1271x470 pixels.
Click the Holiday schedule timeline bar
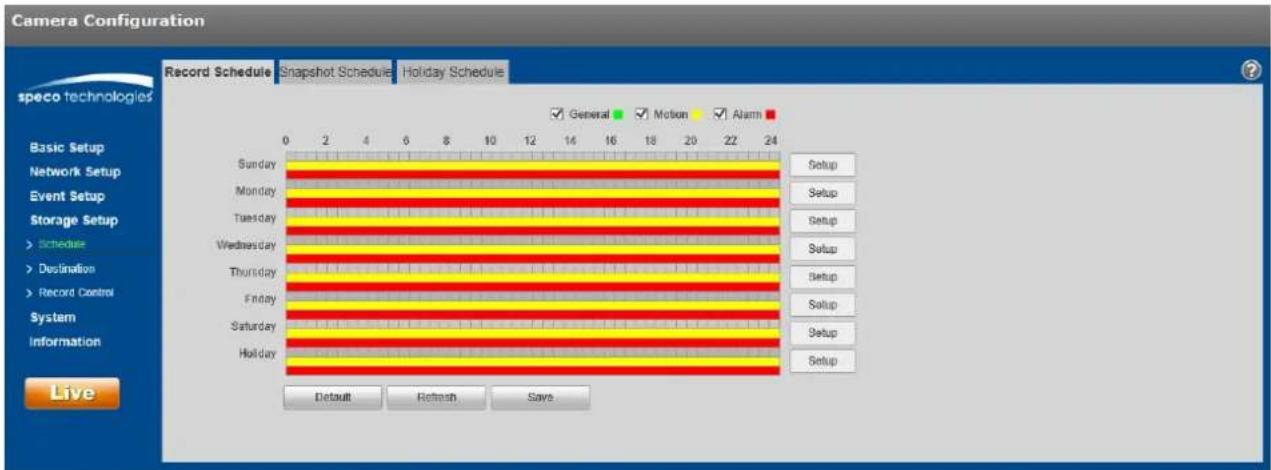[x=533, y=361]
